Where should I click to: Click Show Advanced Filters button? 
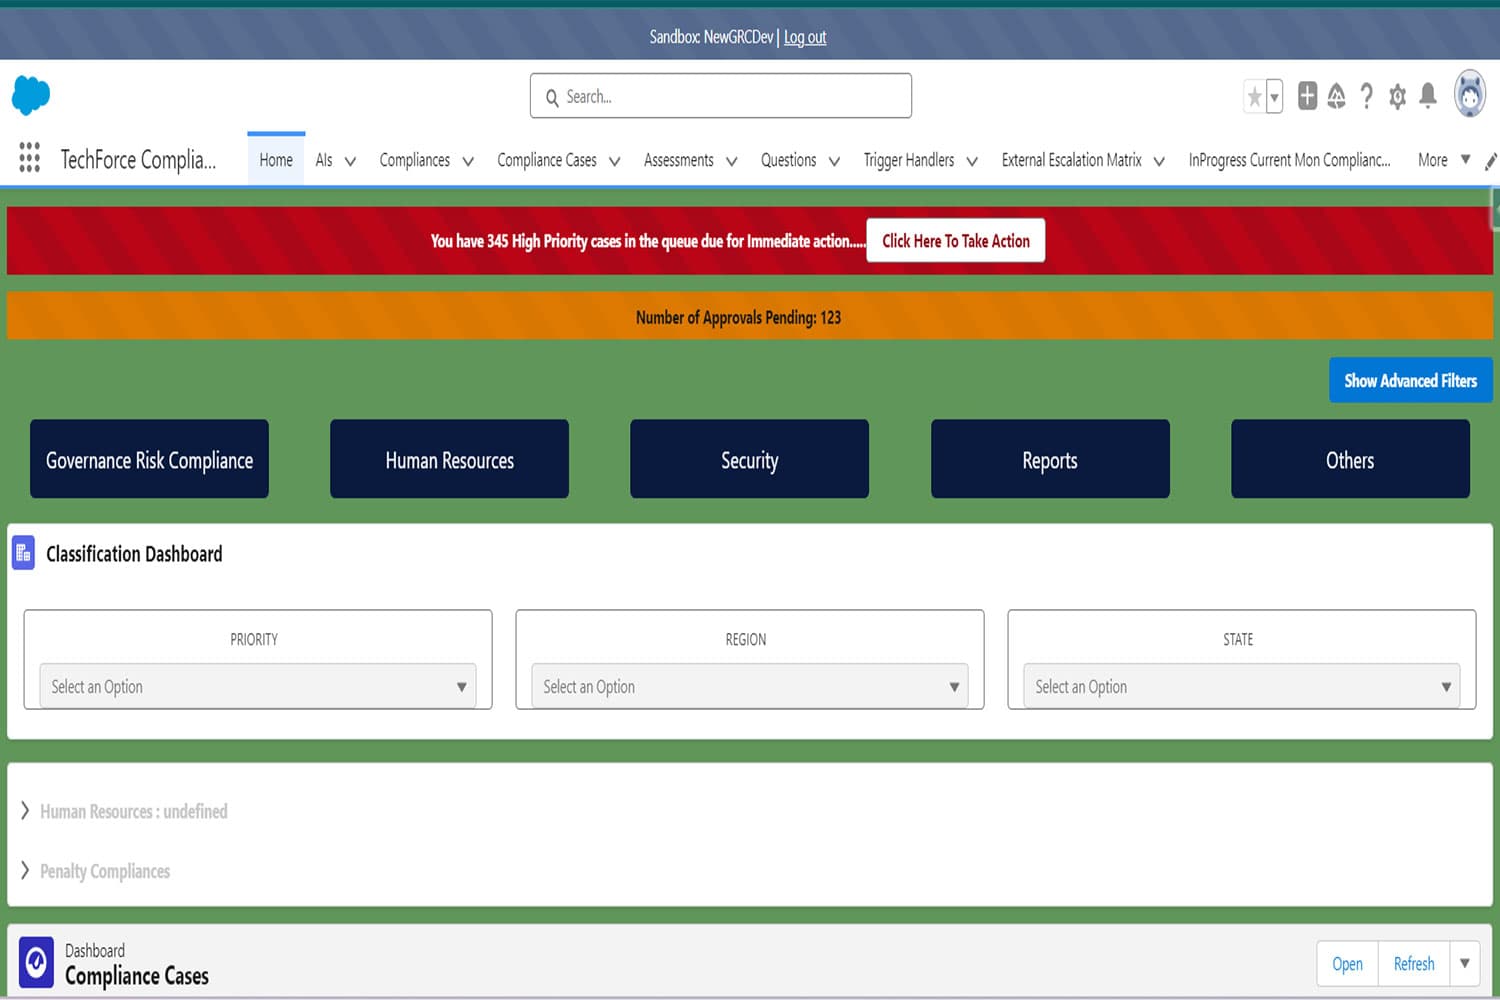pyautogui.click(x=1410, y=380)
